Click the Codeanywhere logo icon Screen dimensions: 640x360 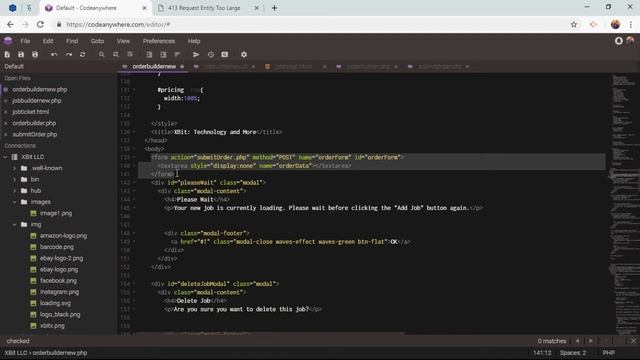[8, 41]
